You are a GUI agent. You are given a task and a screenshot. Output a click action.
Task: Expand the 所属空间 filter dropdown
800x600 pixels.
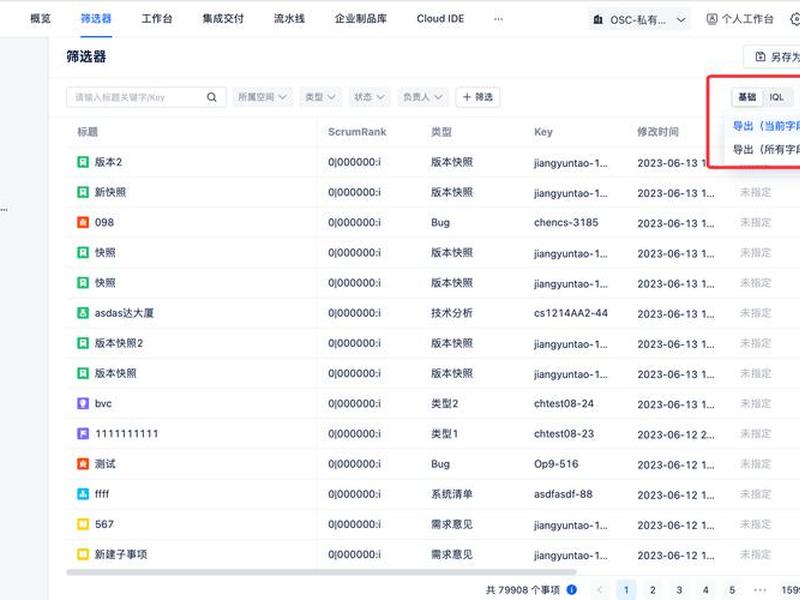pyautogui.click(x=262, y=97)
